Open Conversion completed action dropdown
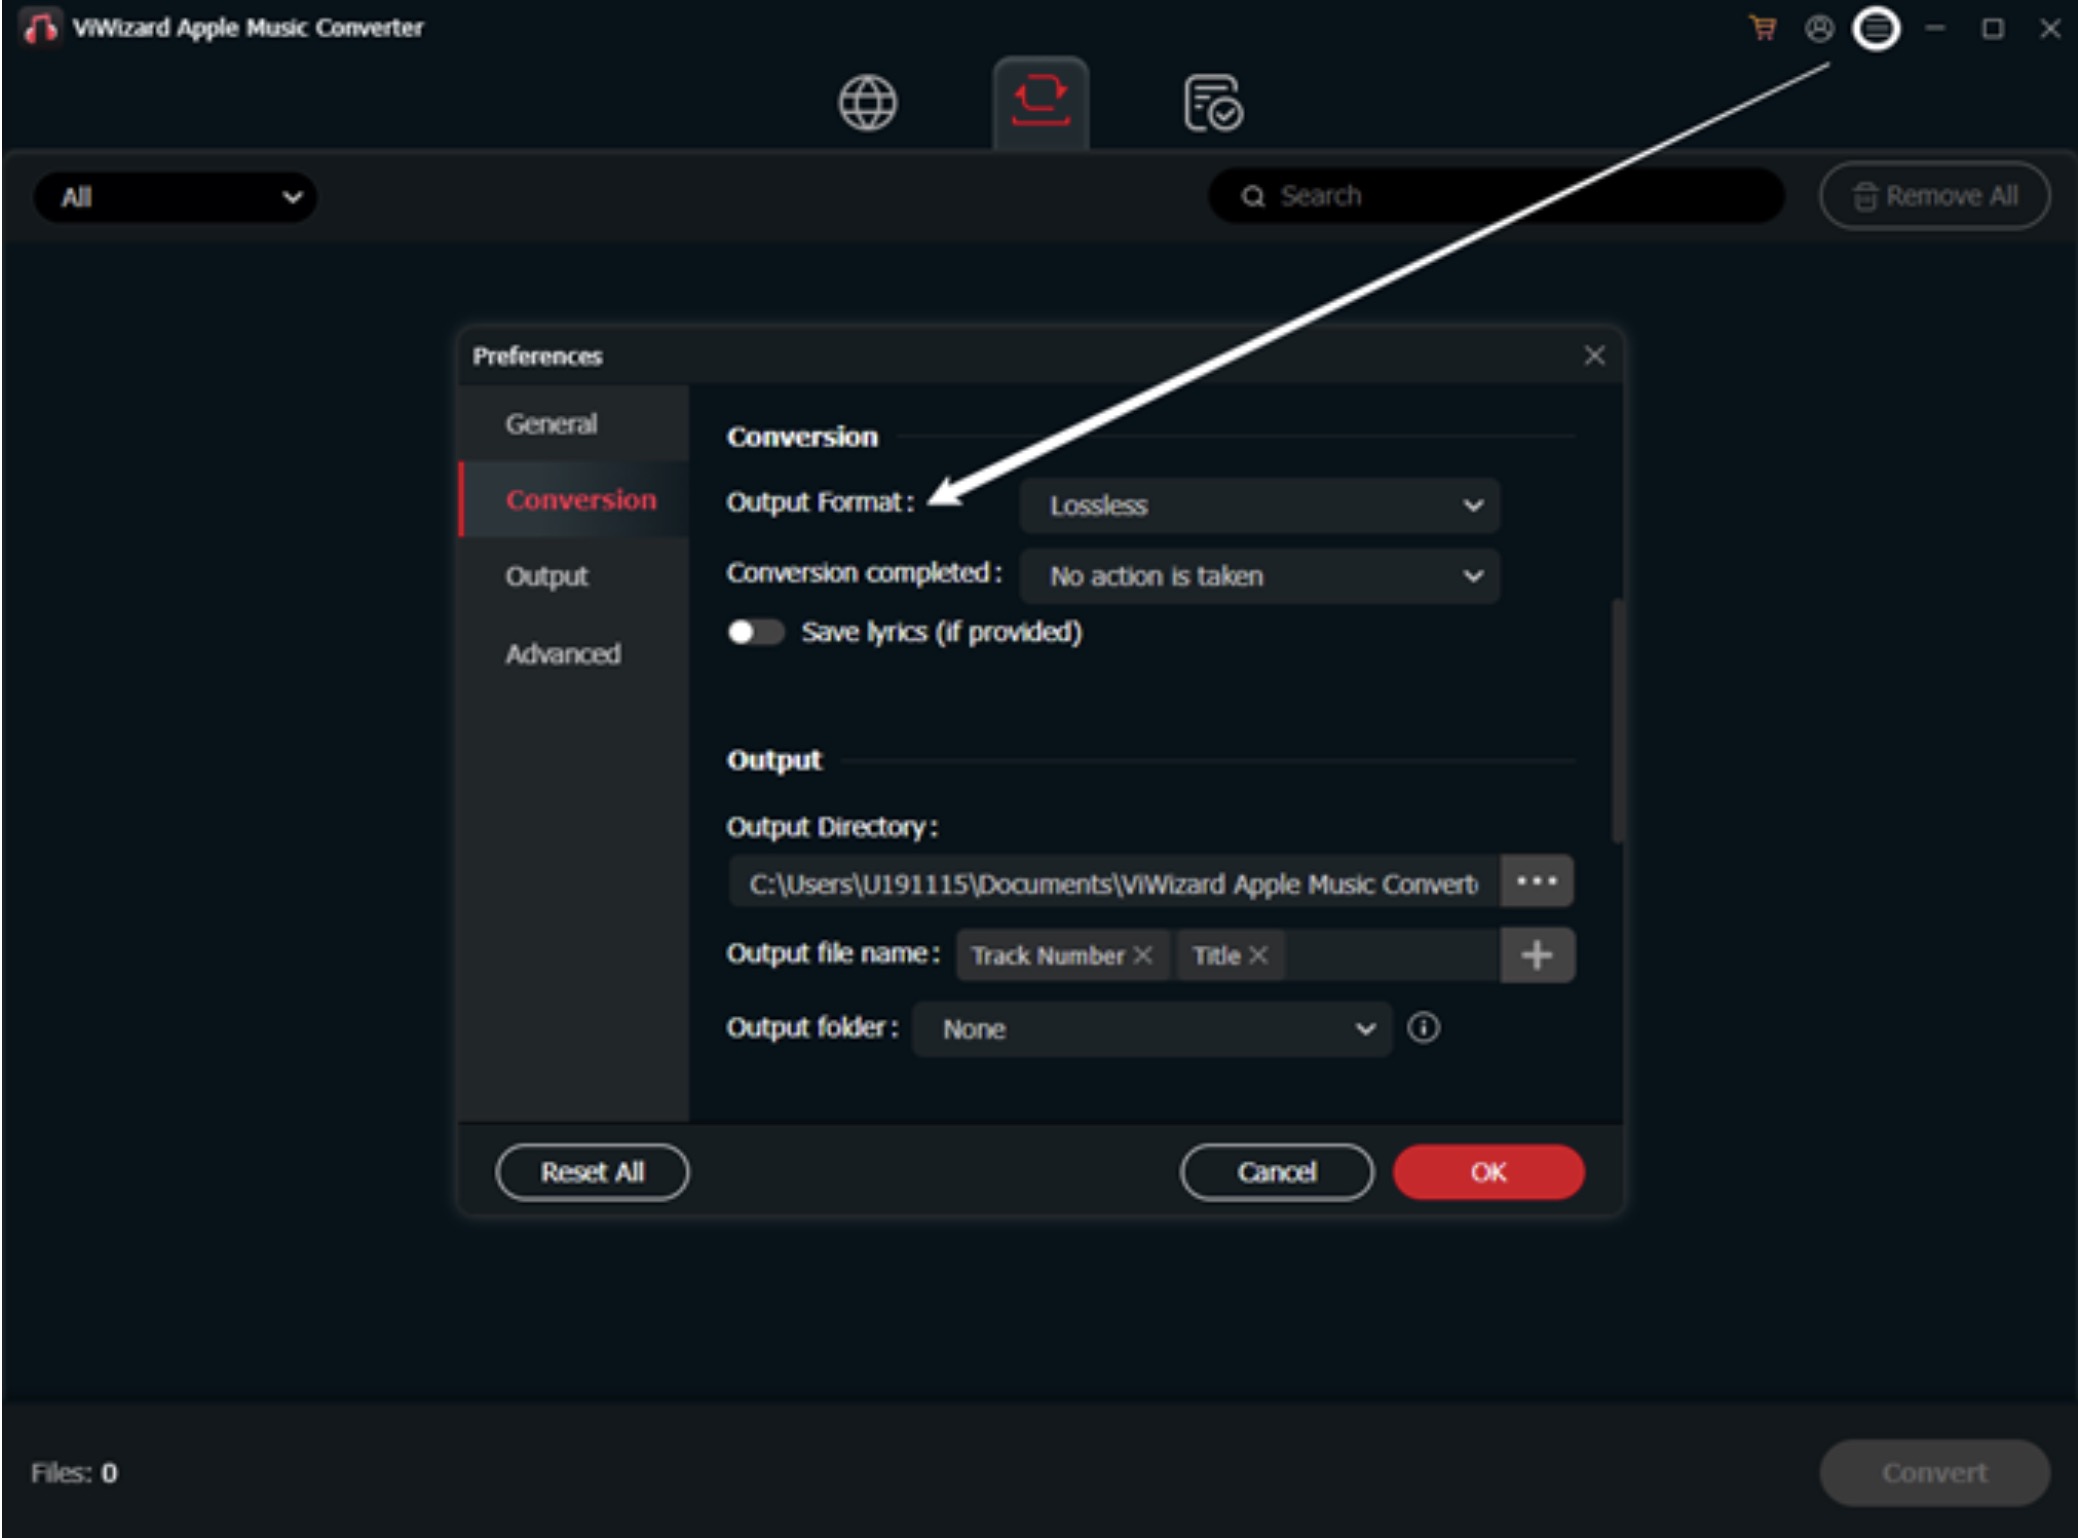The height and width of the screenshot is (1538, 2078). [x=1259, y=576]
